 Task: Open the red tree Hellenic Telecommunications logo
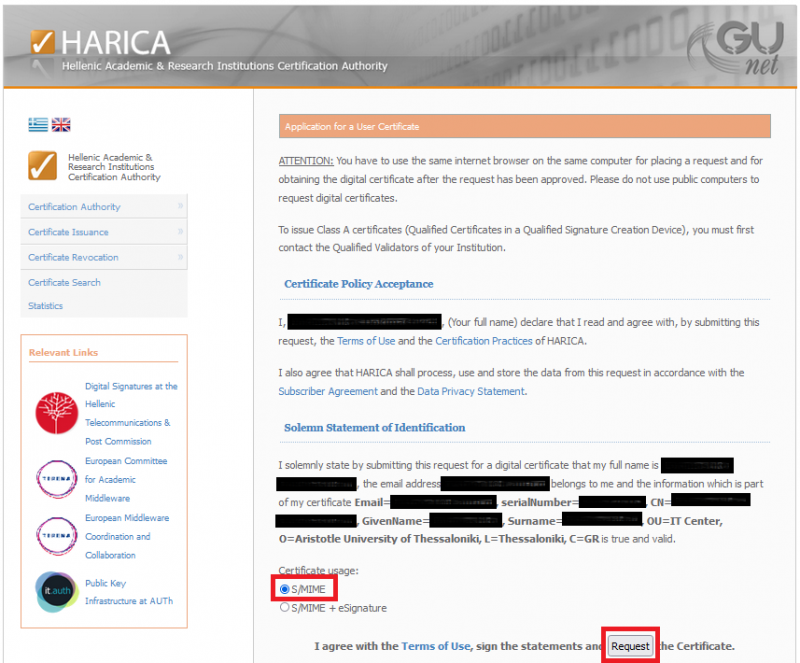pyautogui.click(x=57, y=413)
